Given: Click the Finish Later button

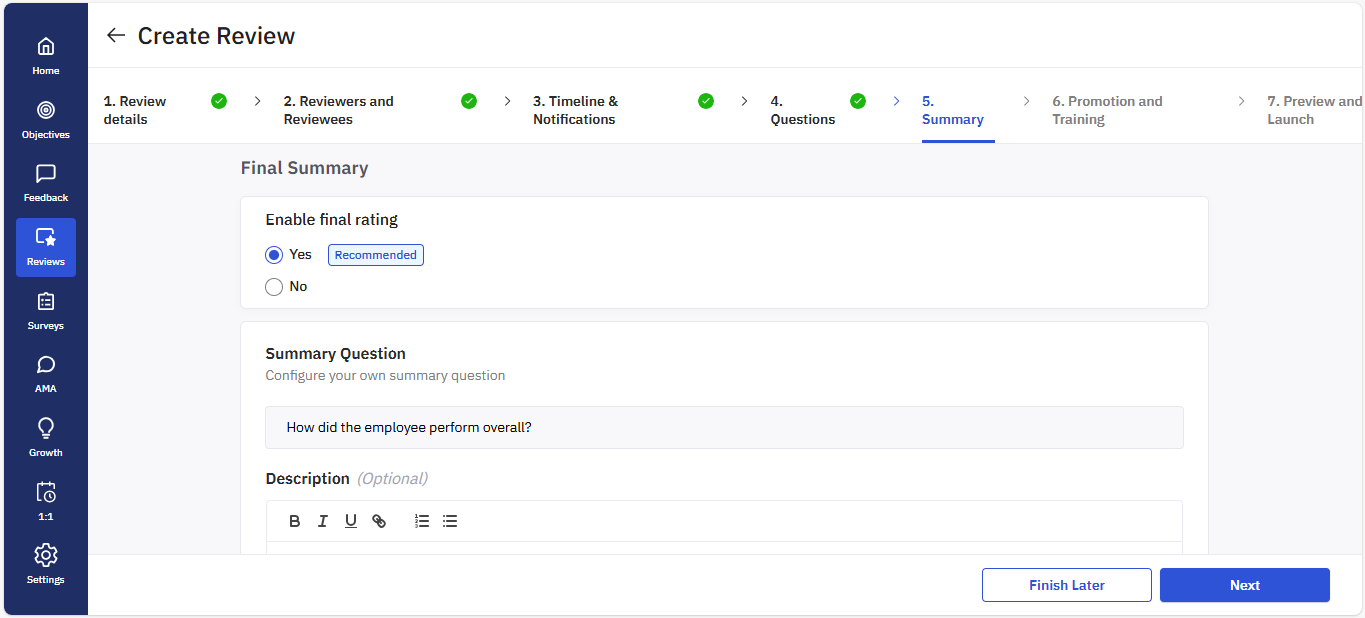Looking at the screenshot, I should [x=1066, y=585].
